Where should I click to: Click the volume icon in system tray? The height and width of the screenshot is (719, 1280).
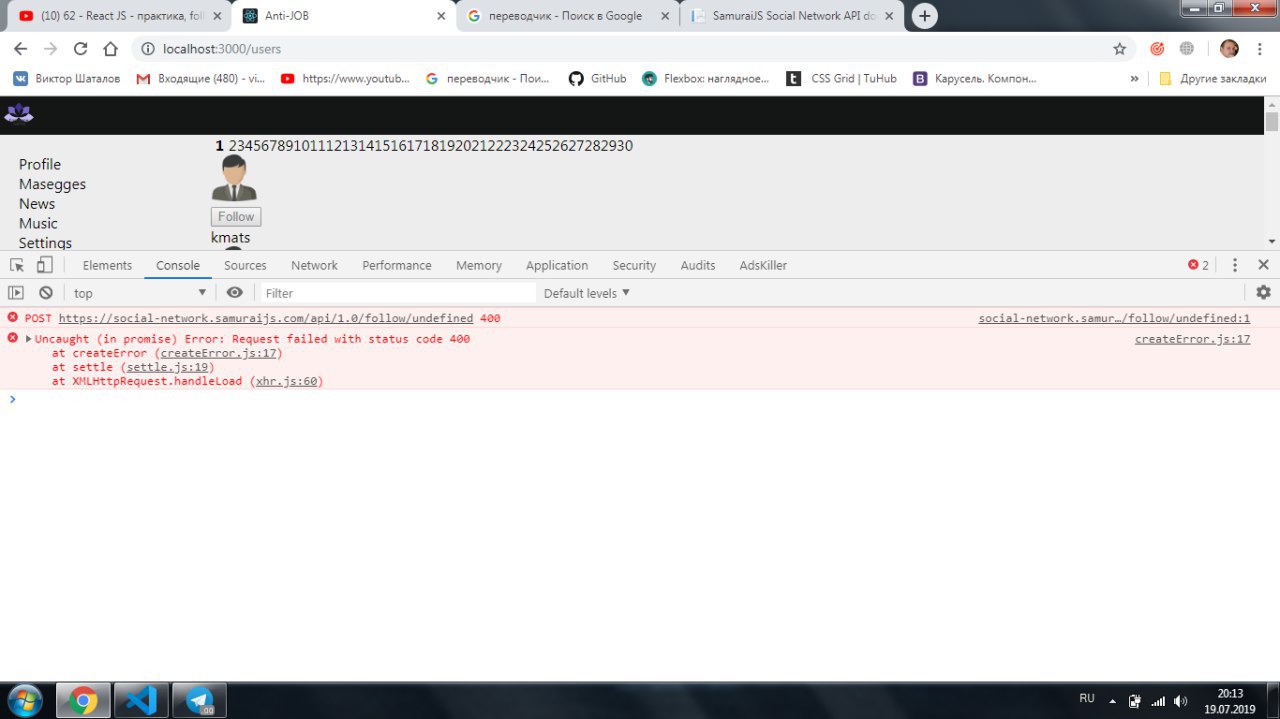click(1180, 701)
